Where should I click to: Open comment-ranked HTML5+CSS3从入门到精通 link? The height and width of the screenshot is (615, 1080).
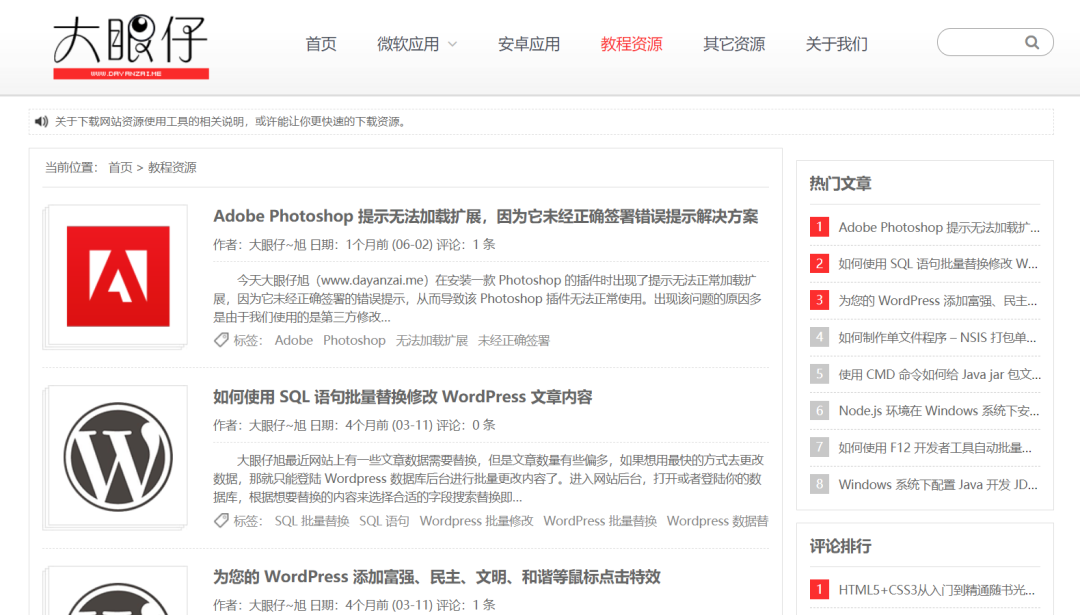click(937, 590)
